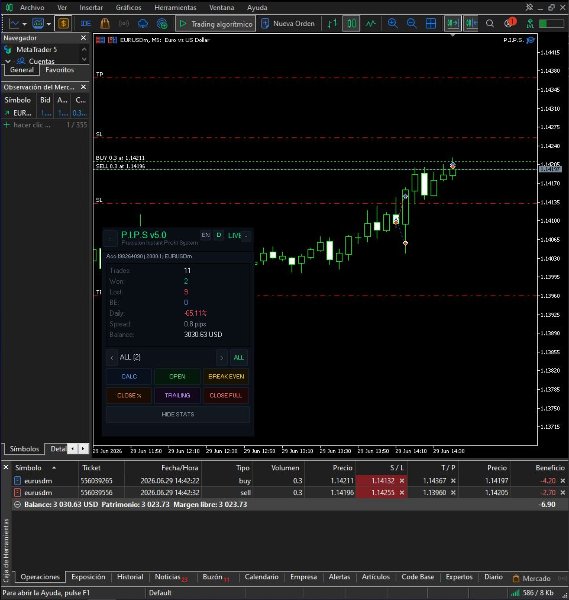
Task: Close Observación del Mercado panel
Action: point(83,87)
